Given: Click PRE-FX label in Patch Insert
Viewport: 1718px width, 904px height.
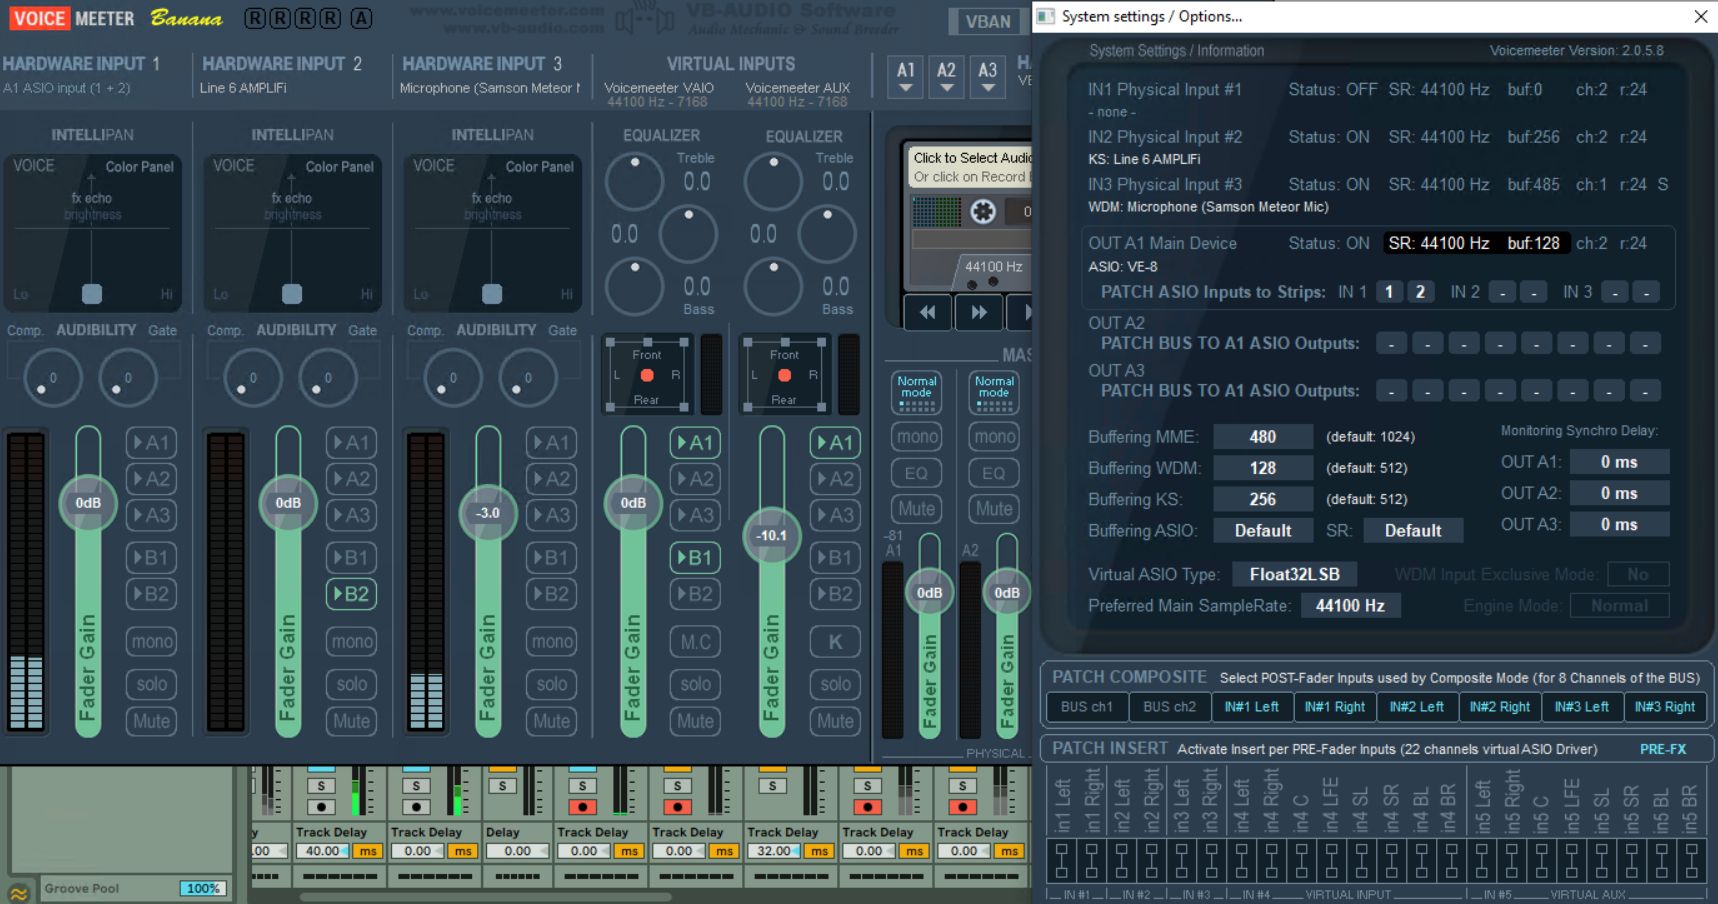Looking at the screenshot, I should 1663,749.
